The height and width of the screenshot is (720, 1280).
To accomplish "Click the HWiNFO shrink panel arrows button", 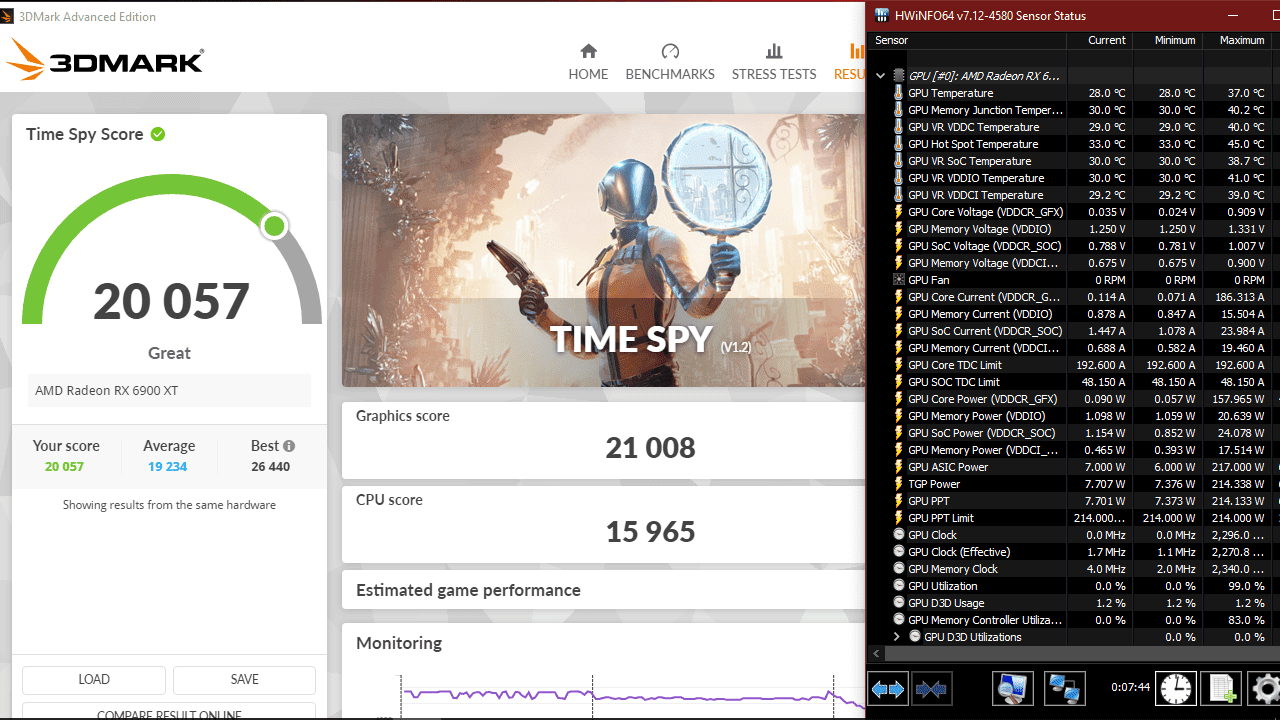I will pos(931,689).
